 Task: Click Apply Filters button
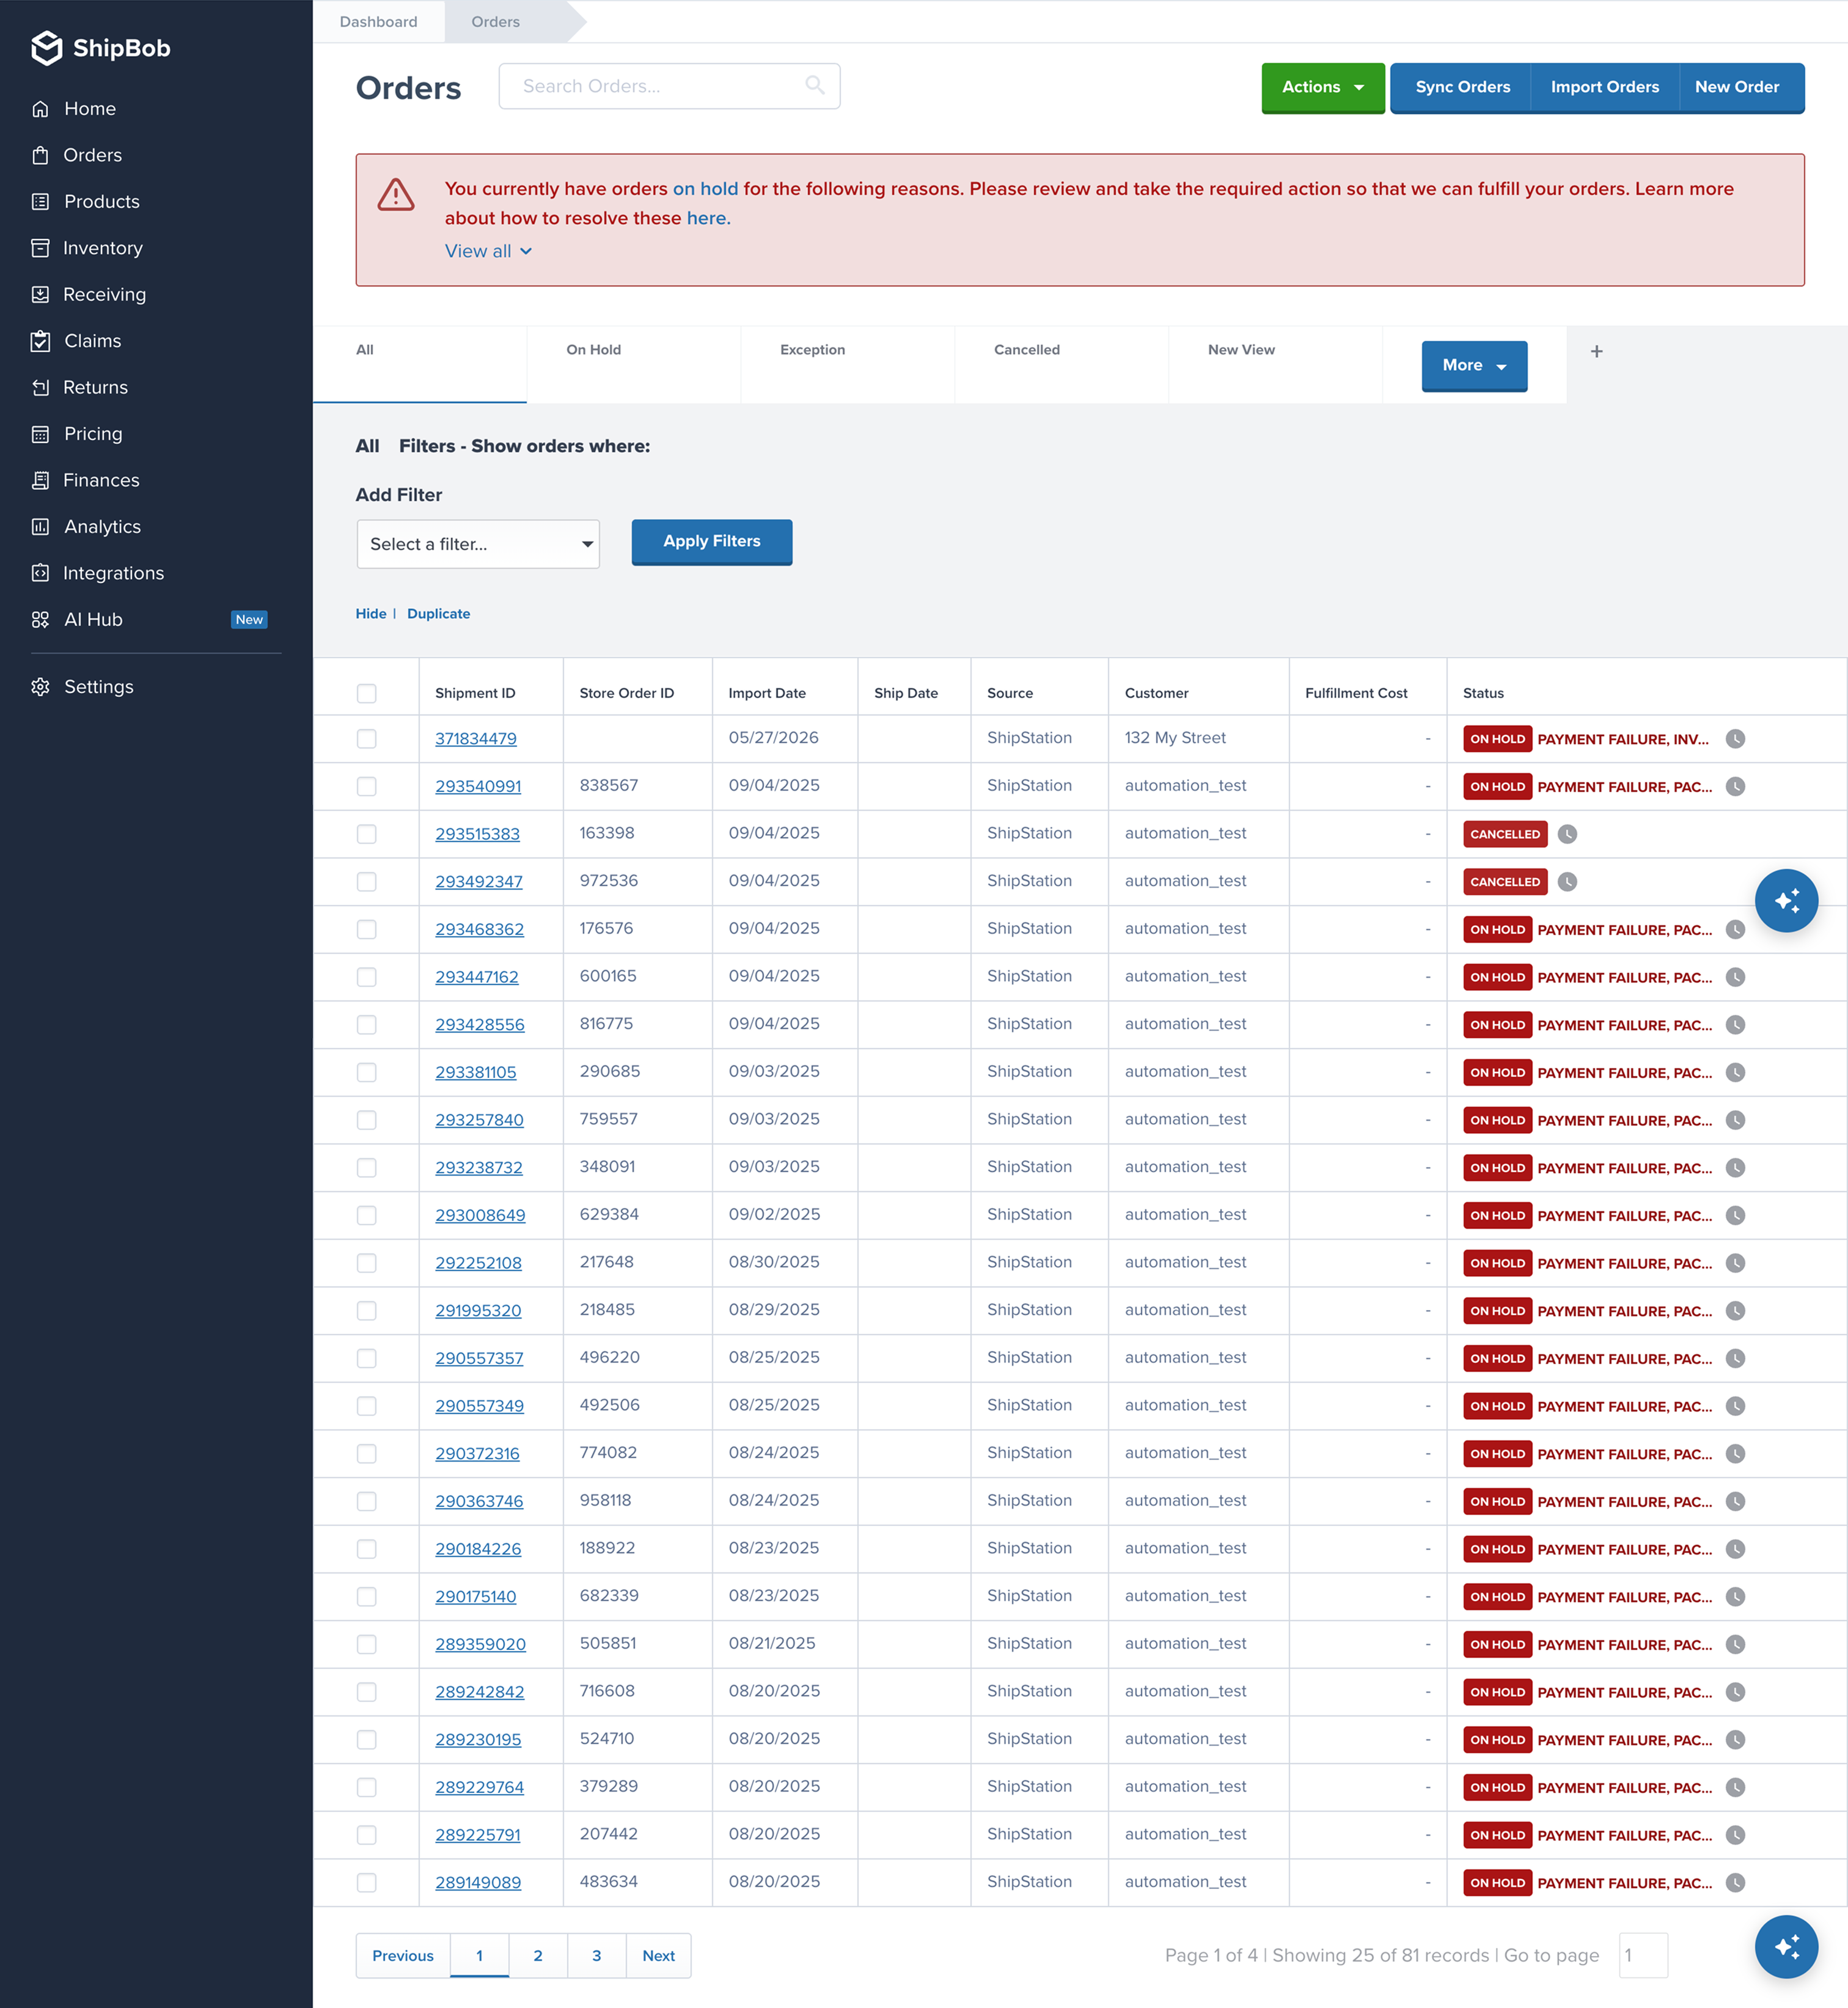pyautogui.click(x=712, y=542)
